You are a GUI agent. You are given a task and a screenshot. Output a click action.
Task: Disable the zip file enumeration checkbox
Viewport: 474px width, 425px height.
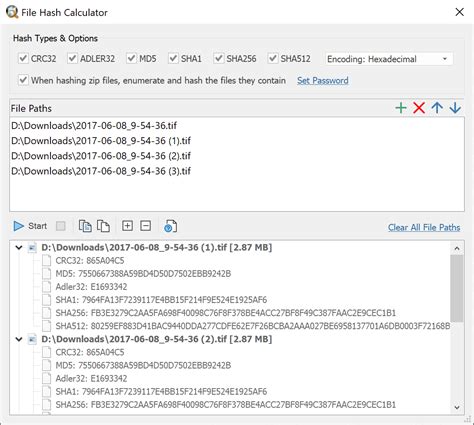coord(23,80)
